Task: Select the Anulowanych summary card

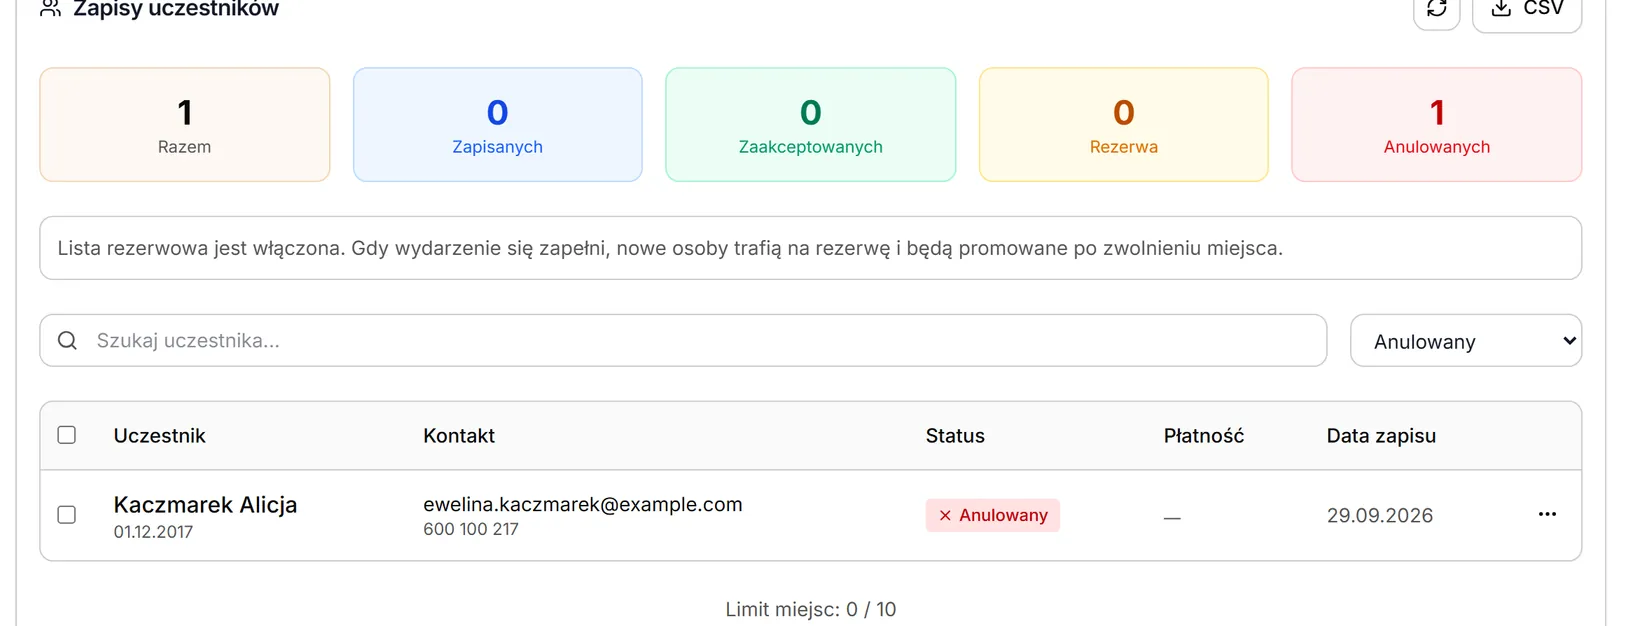Action: (x=1437, y=125)
